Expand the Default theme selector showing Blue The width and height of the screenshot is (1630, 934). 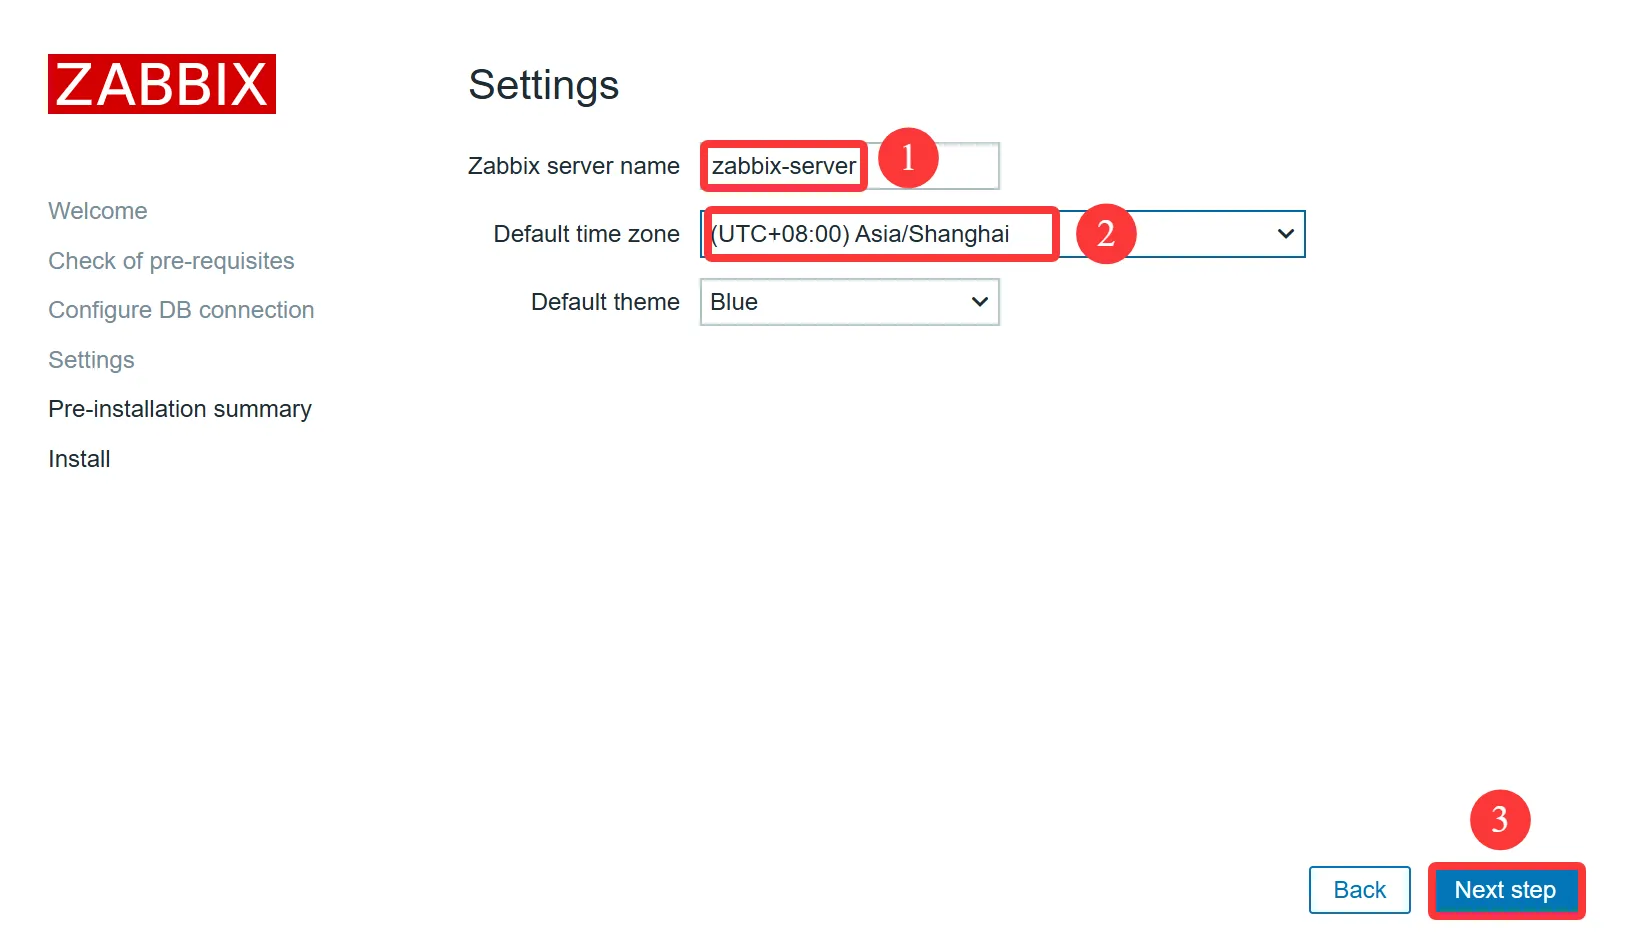[848, 302]
